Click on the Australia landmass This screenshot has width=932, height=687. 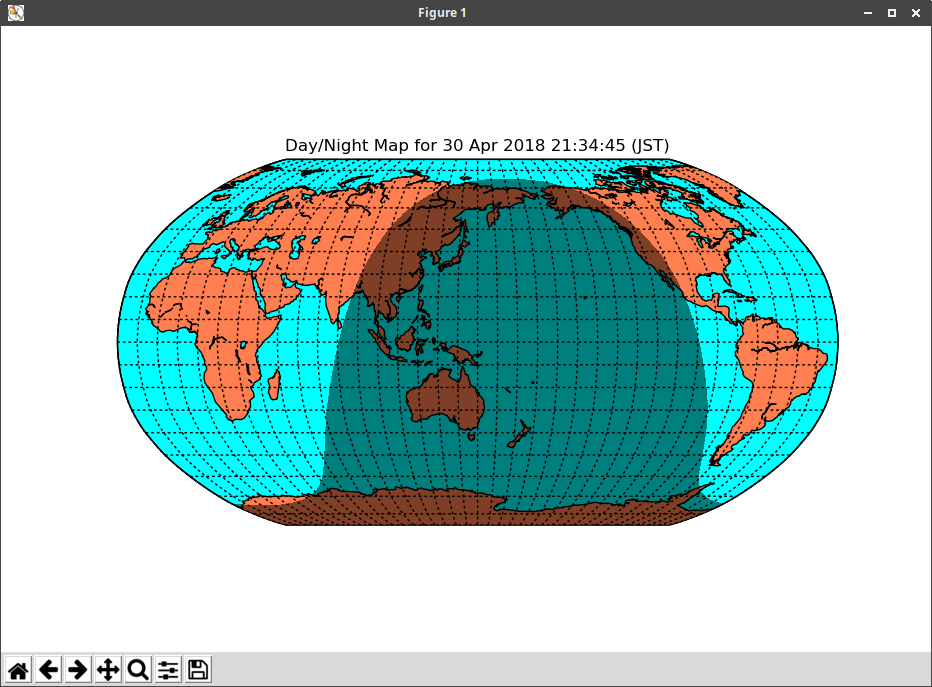[x=445, y=398]
